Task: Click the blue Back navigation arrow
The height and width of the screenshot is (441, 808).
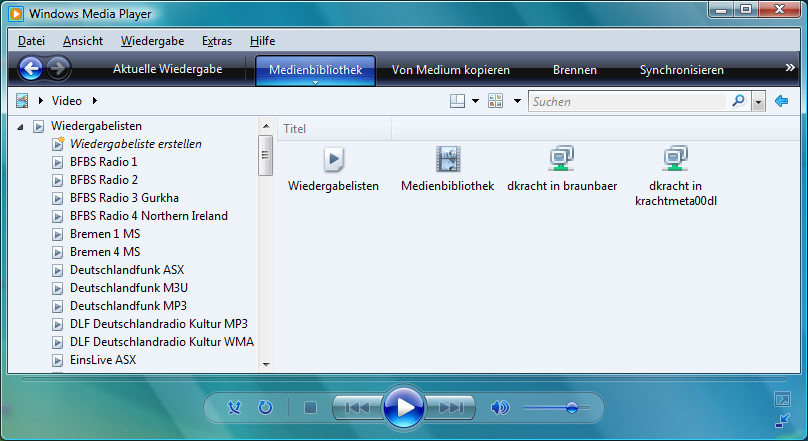Action: (31, 69)
